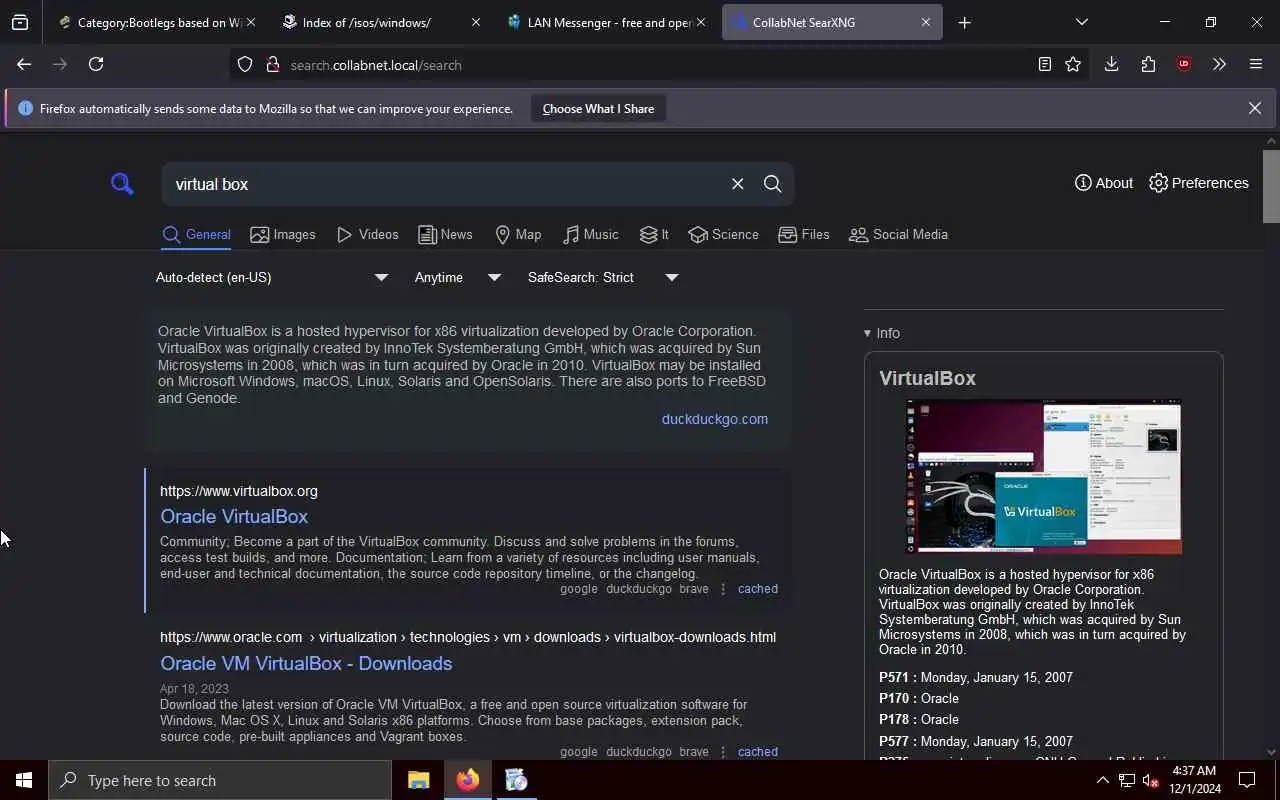Switch to Images category
The width and height of the screenshot is (1280, 800).
[x=283, y=235]
